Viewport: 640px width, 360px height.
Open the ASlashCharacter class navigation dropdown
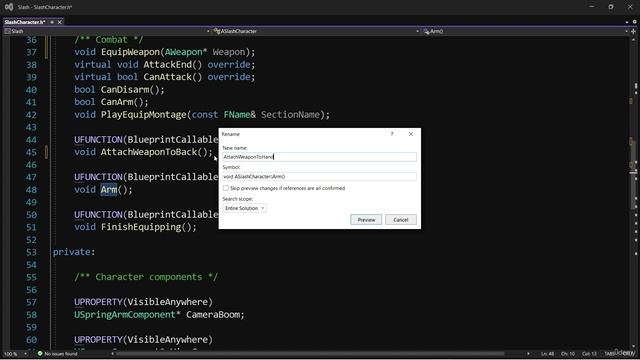coord(417,31)
